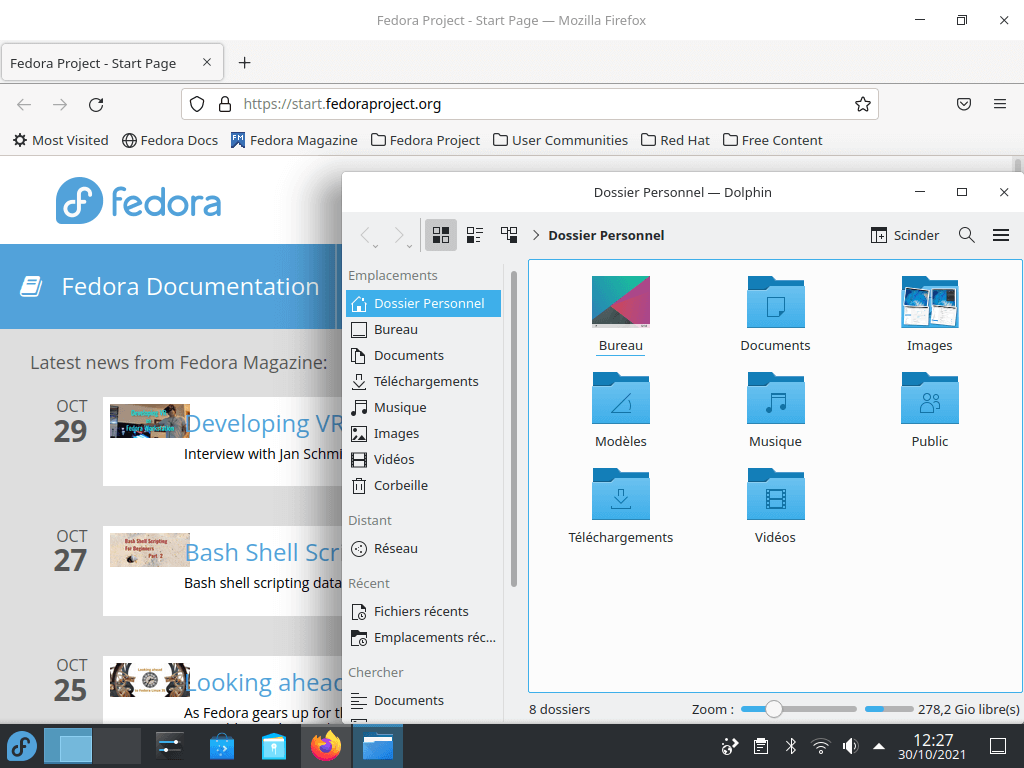Switch Dolphin to details tree view mode
Screen dimensions: 1024x768
click(509, 235)
